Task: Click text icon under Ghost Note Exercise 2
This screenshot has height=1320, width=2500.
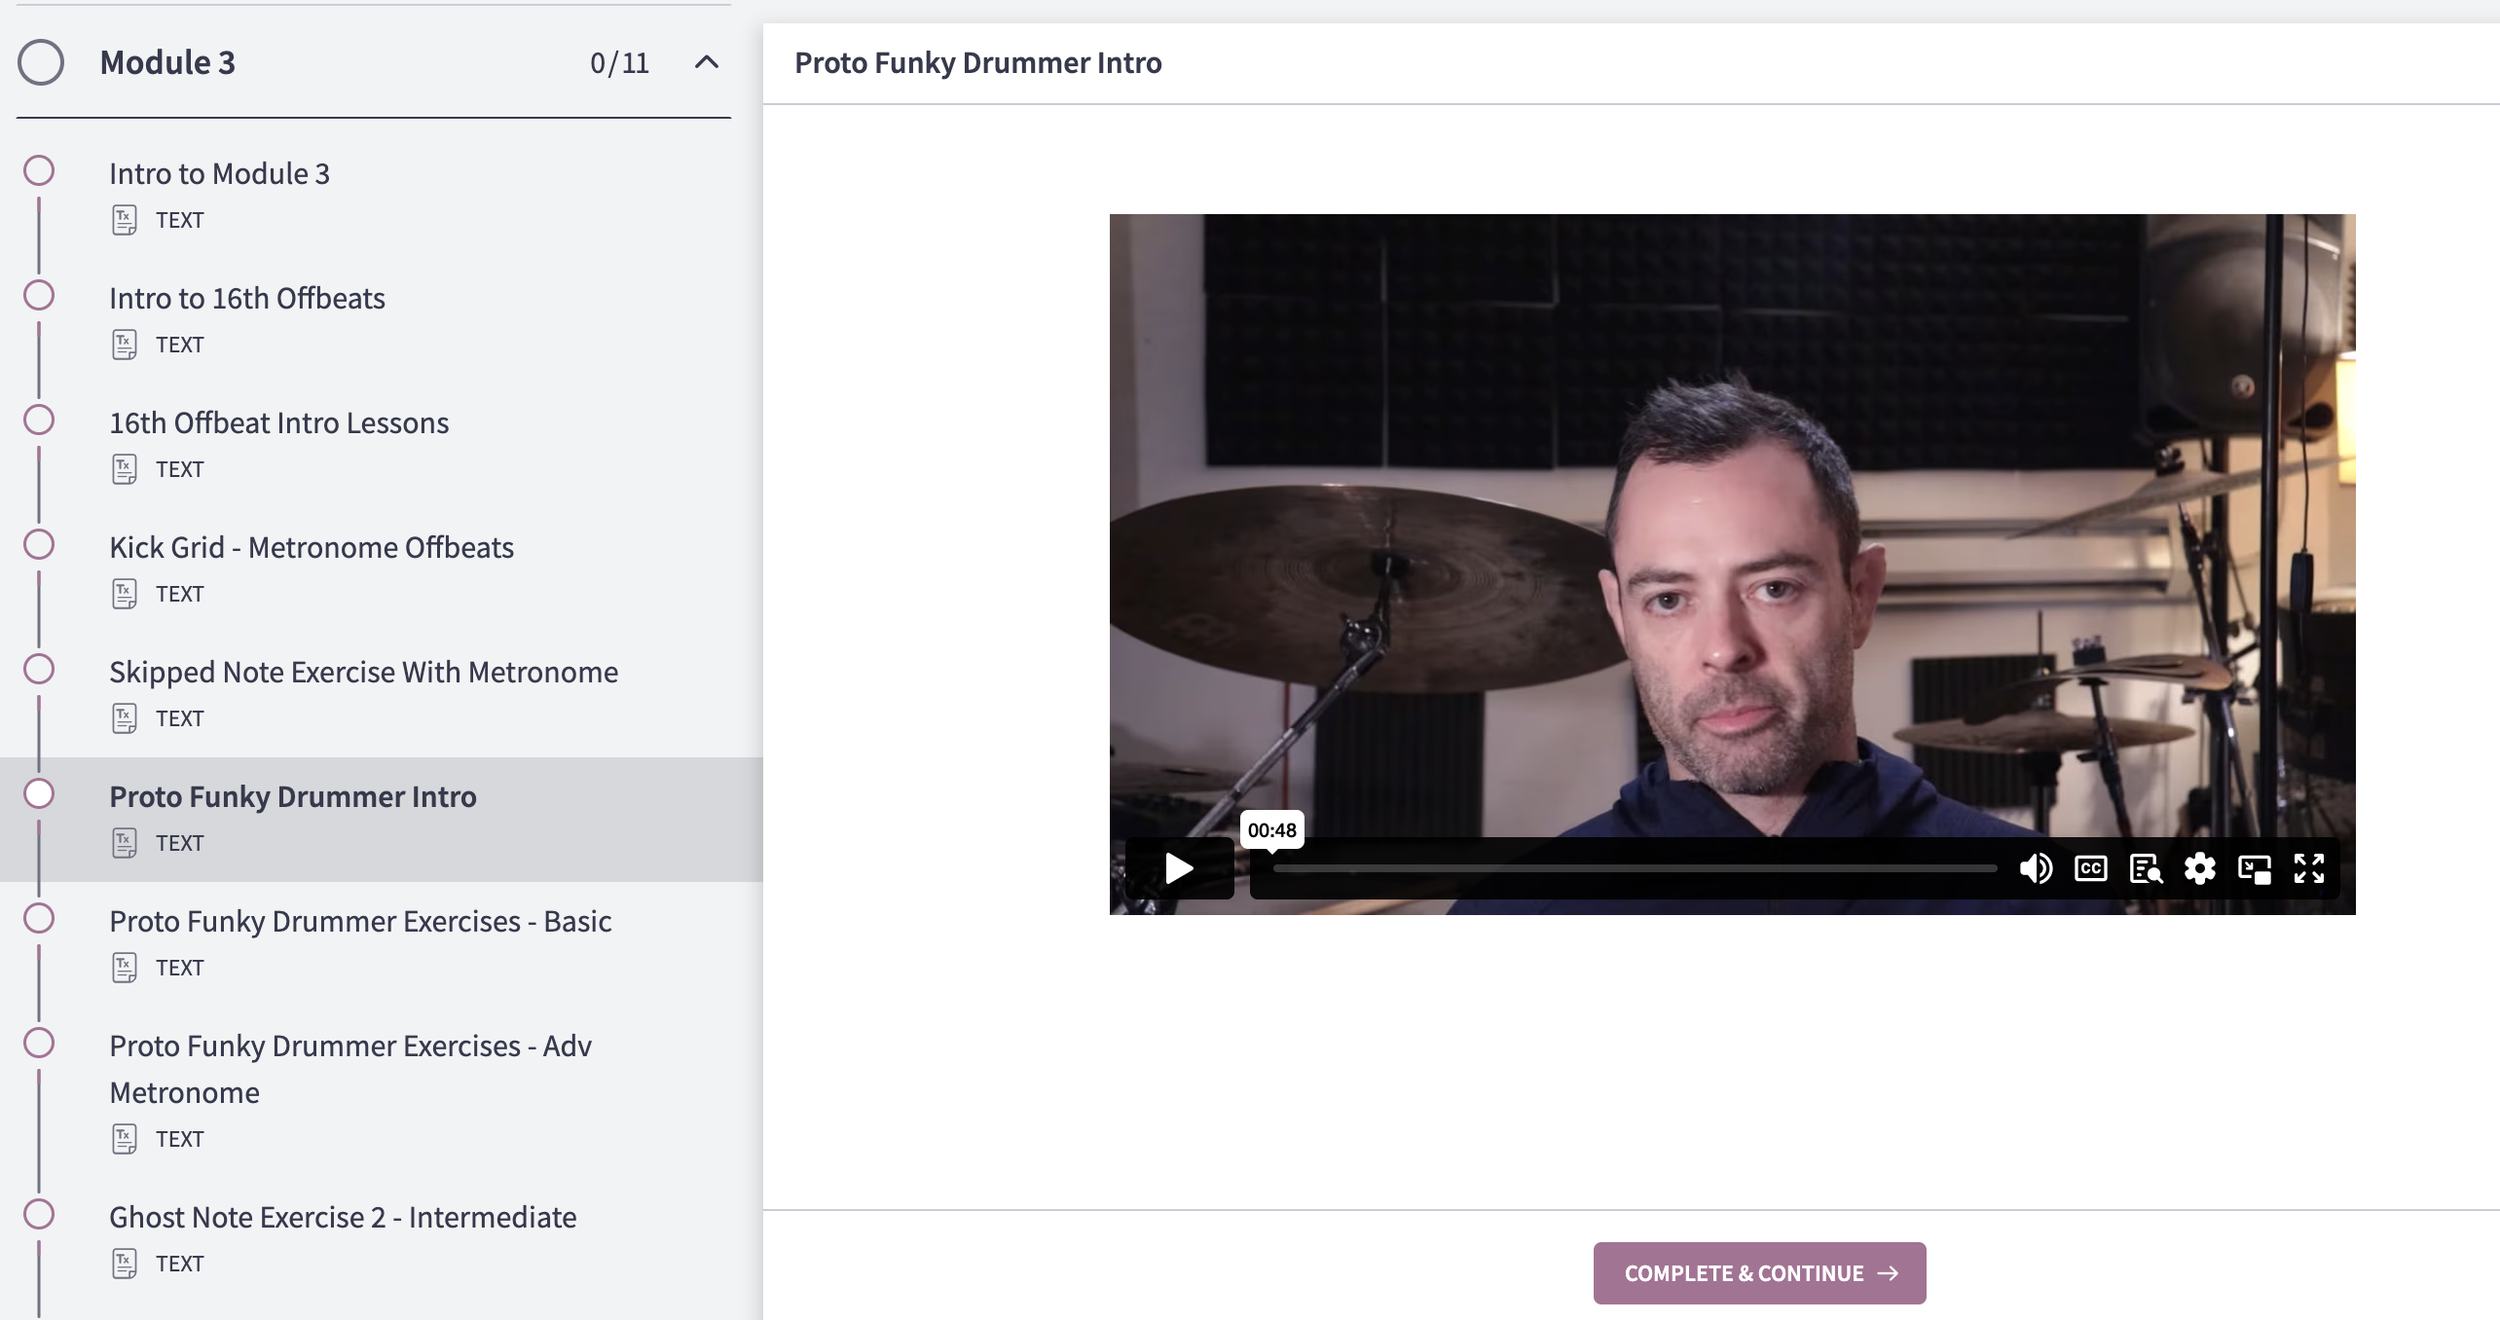Action: (x=124, y=1263)
